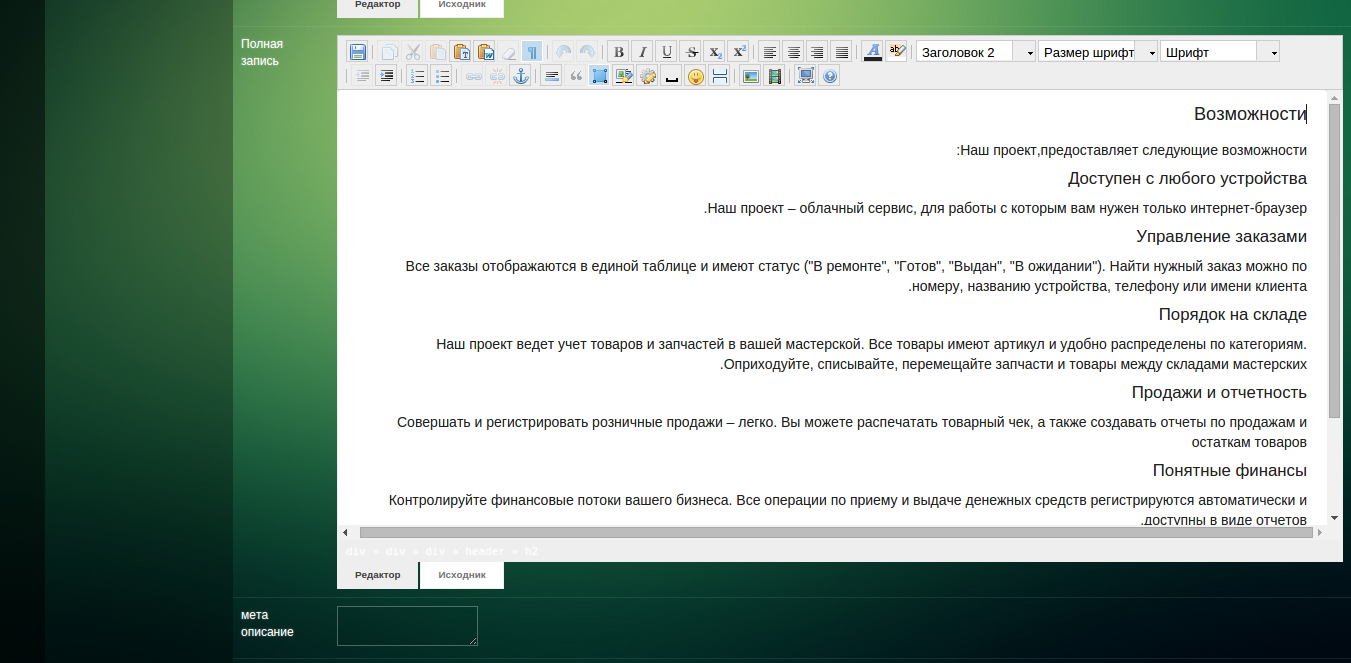The image size is (1351, 663).
Task: Maximize the editor to fullscreen
Action: [x=805, y=76]
